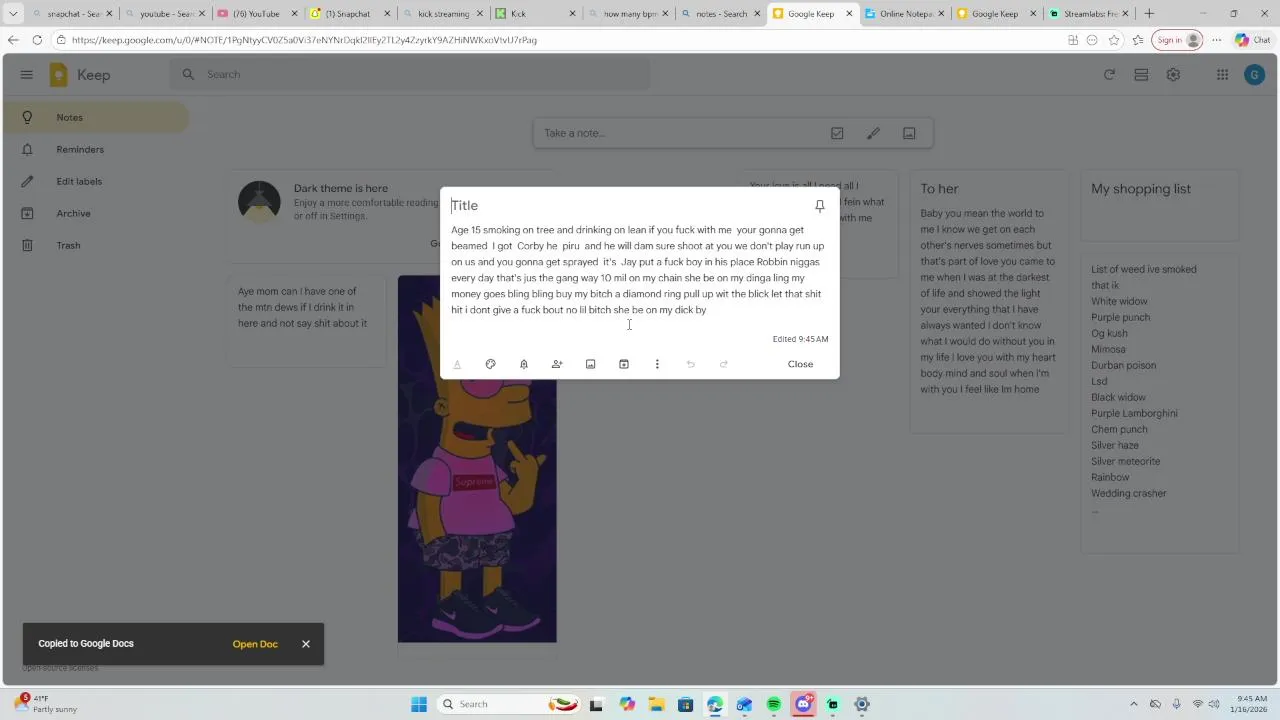Switch to list view layout
This screenshot has width=1280, height=720.
click(1141, 75)
